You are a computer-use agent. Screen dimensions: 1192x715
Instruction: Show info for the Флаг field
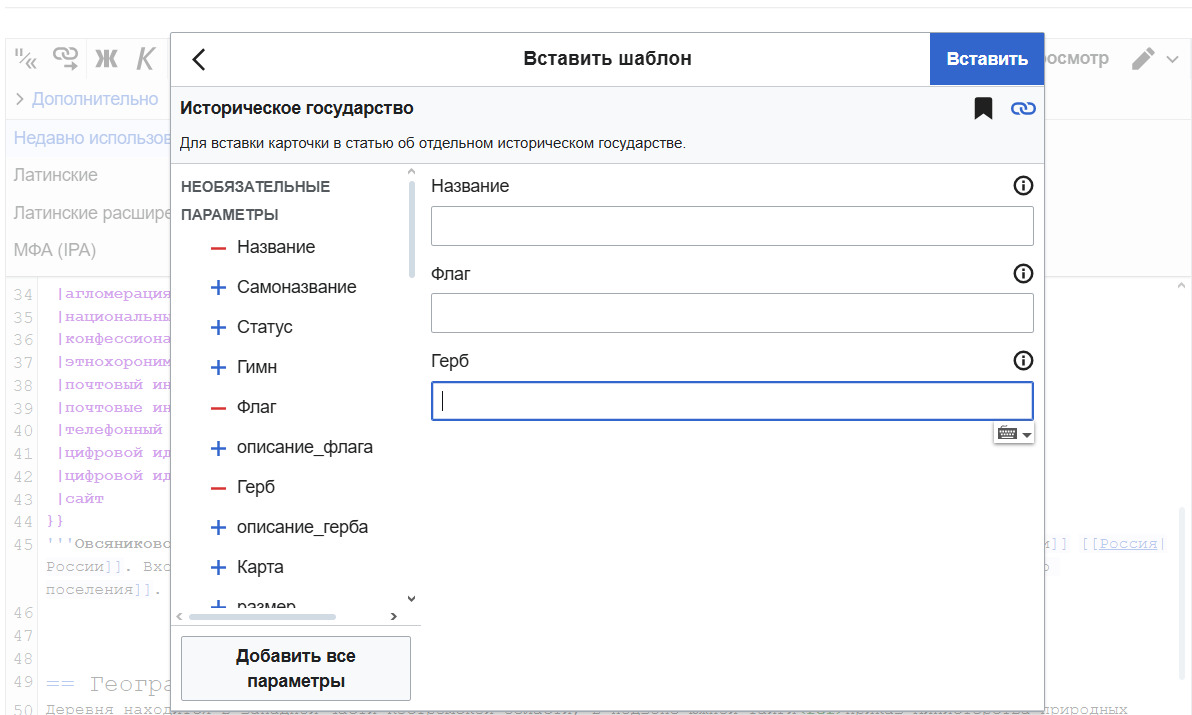pyautogui.click(x=1023, y=274)
